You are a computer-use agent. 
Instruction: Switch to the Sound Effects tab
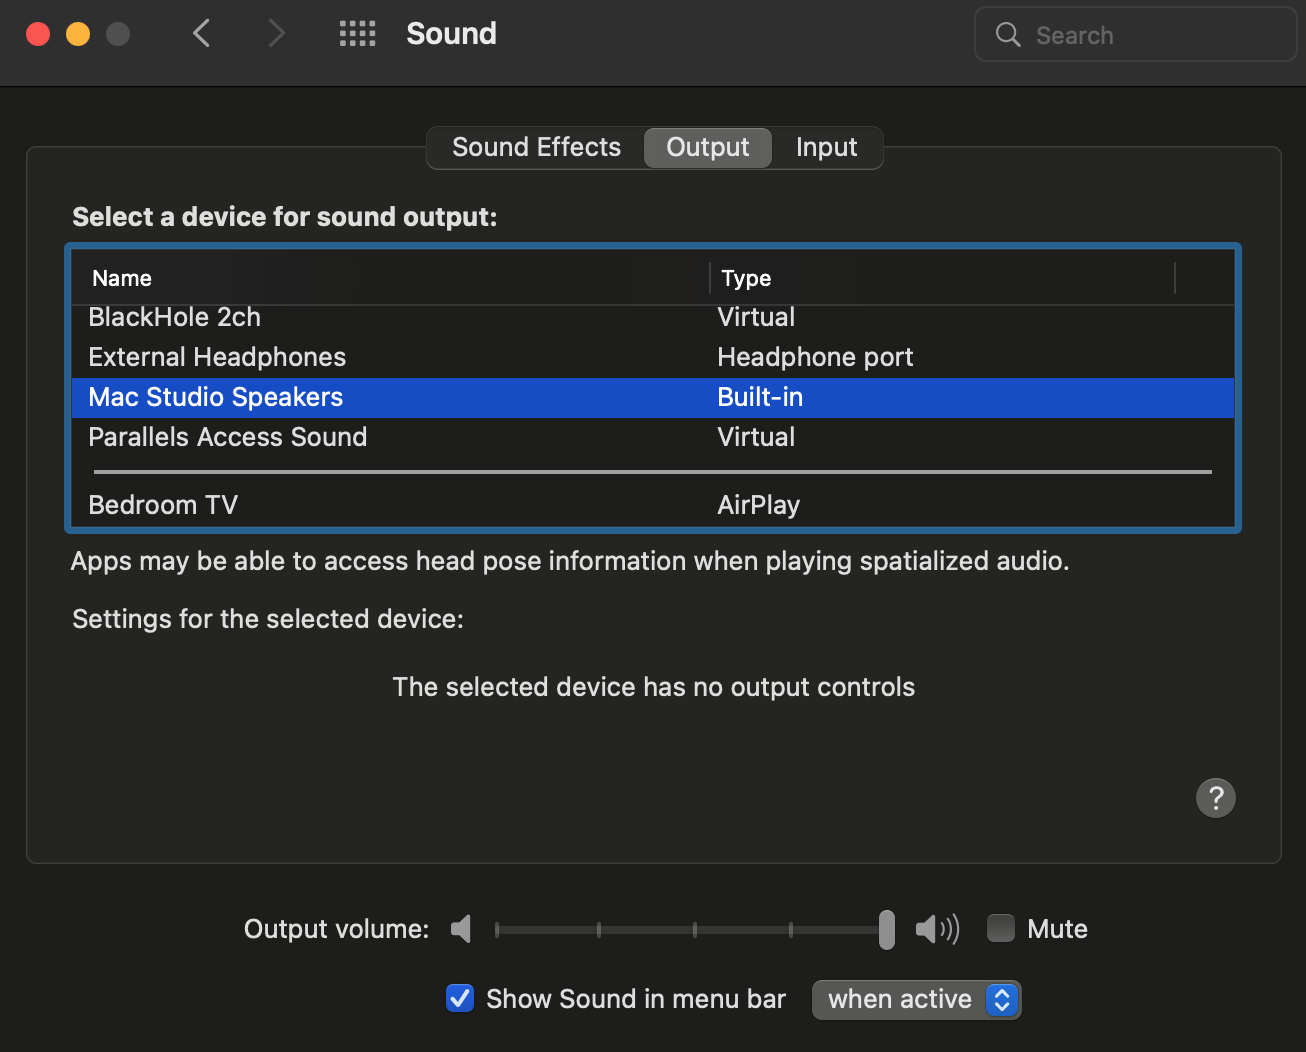tap(536, 148)
